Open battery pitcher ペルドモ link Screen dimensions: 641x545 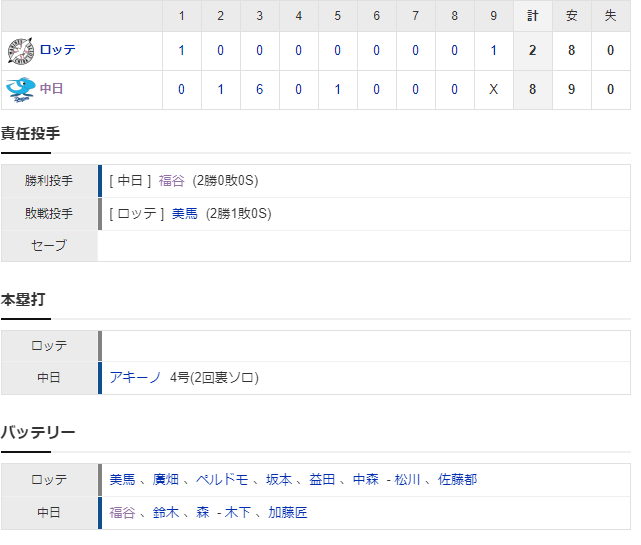(x=222, y=480)
